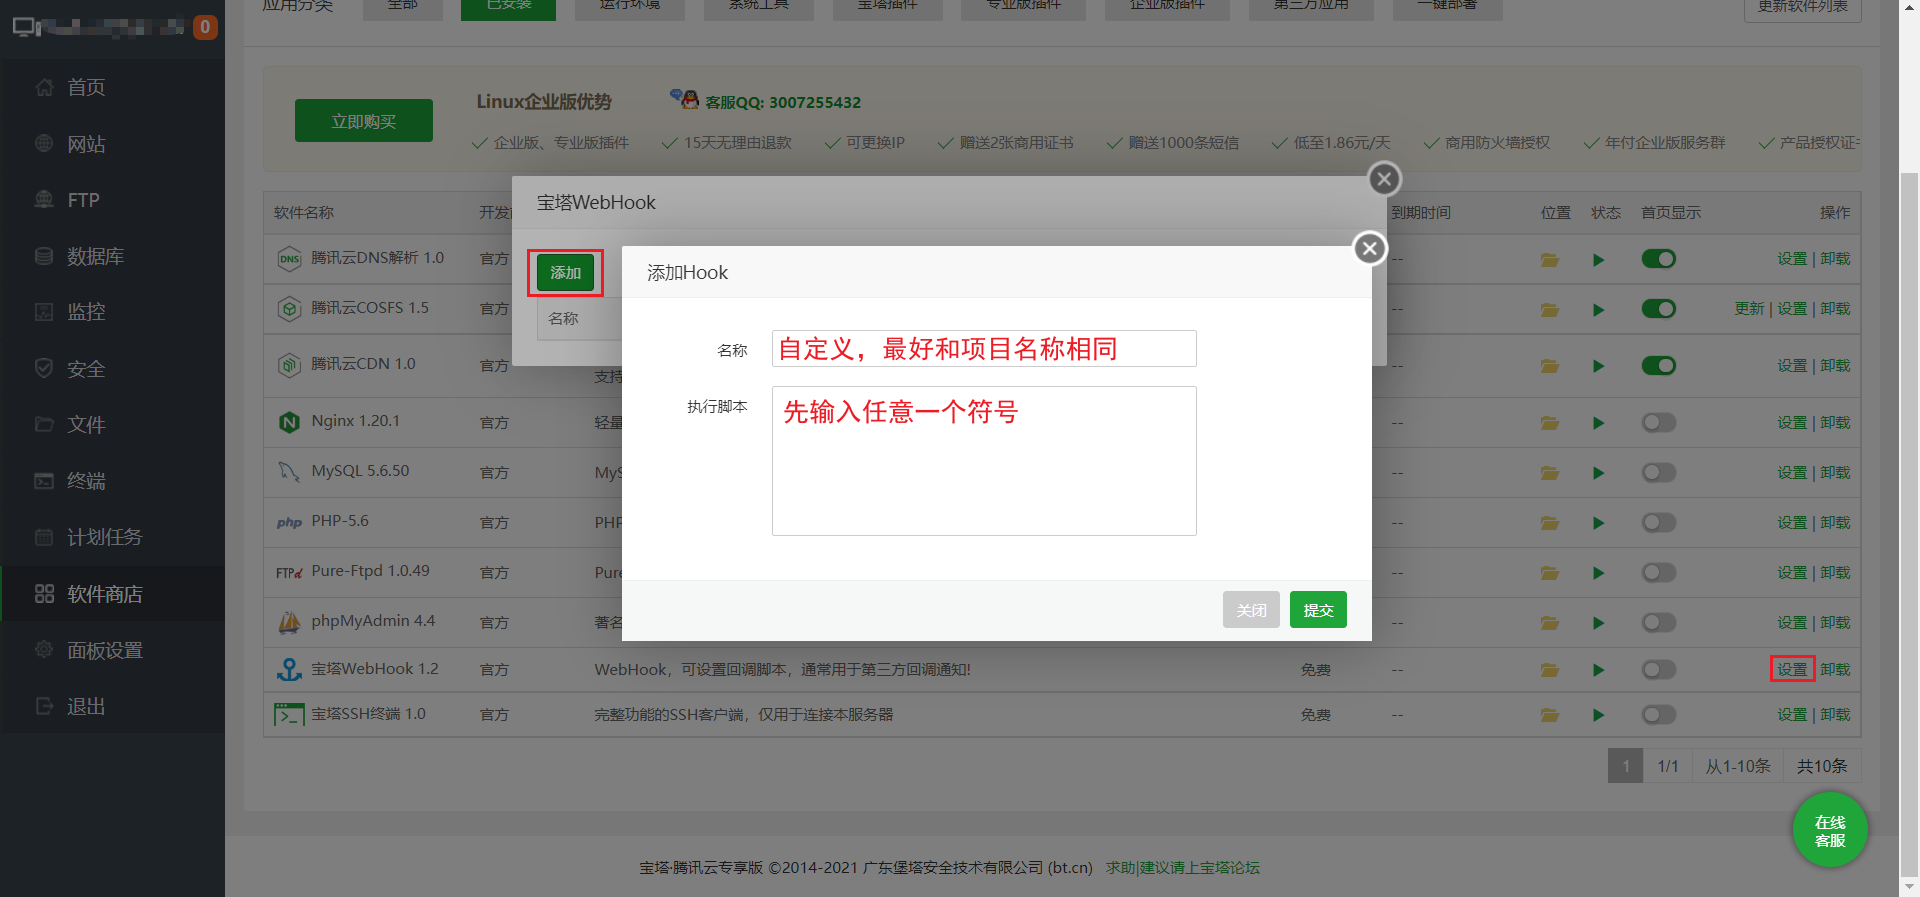Screen dimensions: 1920x897
Task: Enable 首页显示 for phpMyAdmin
Action: click(1658, 623)
